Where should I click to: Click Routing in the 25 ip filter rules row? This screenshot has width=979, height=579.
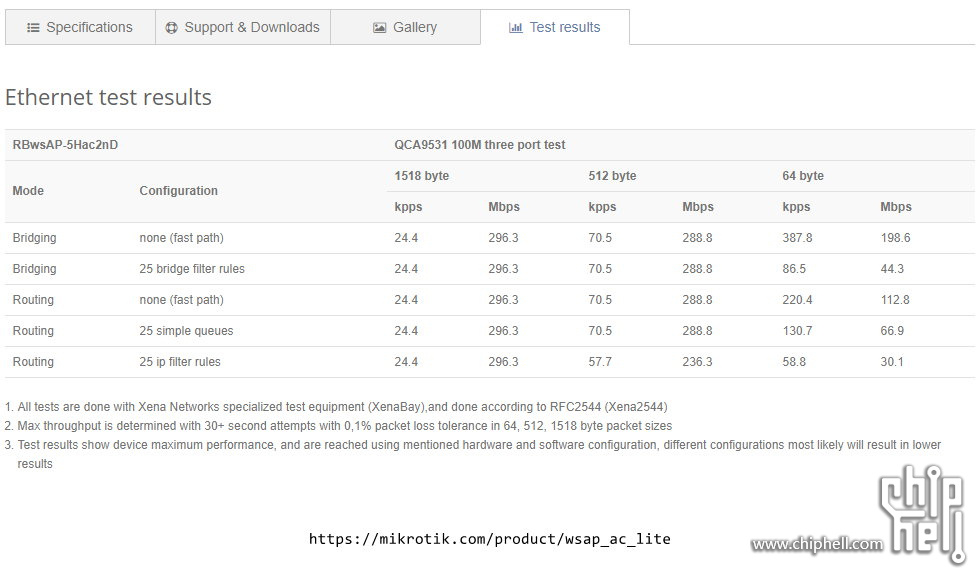tap(33, 362)
